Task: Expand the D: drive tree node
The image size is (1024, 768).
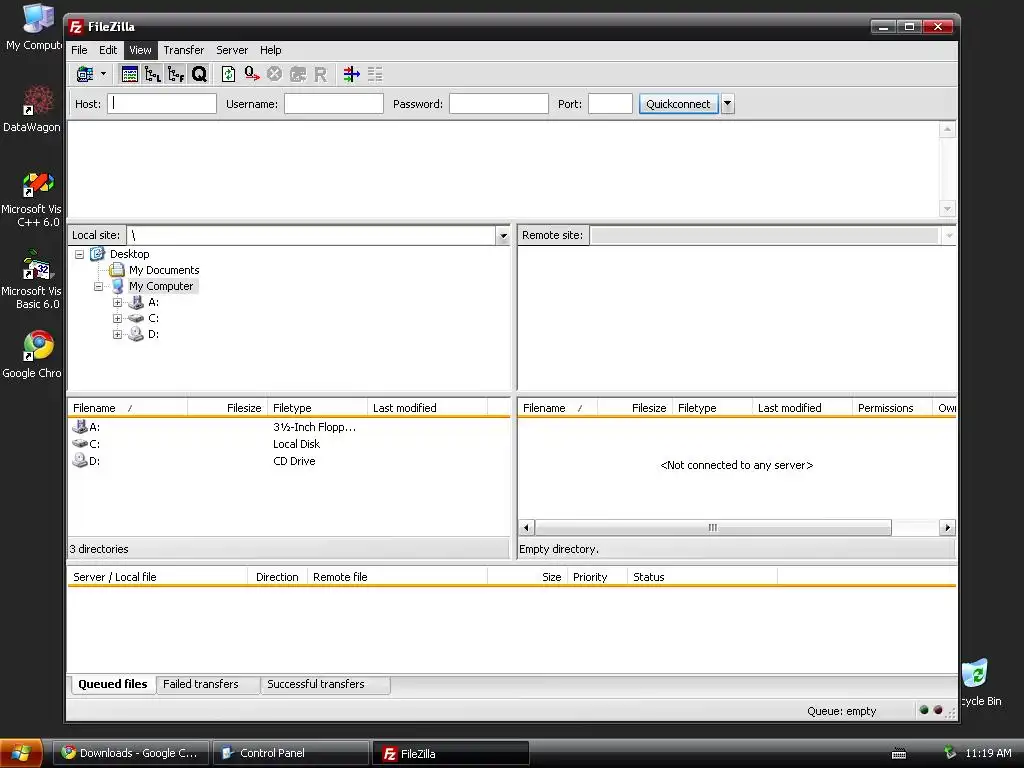Action: [x=118, y=334]
